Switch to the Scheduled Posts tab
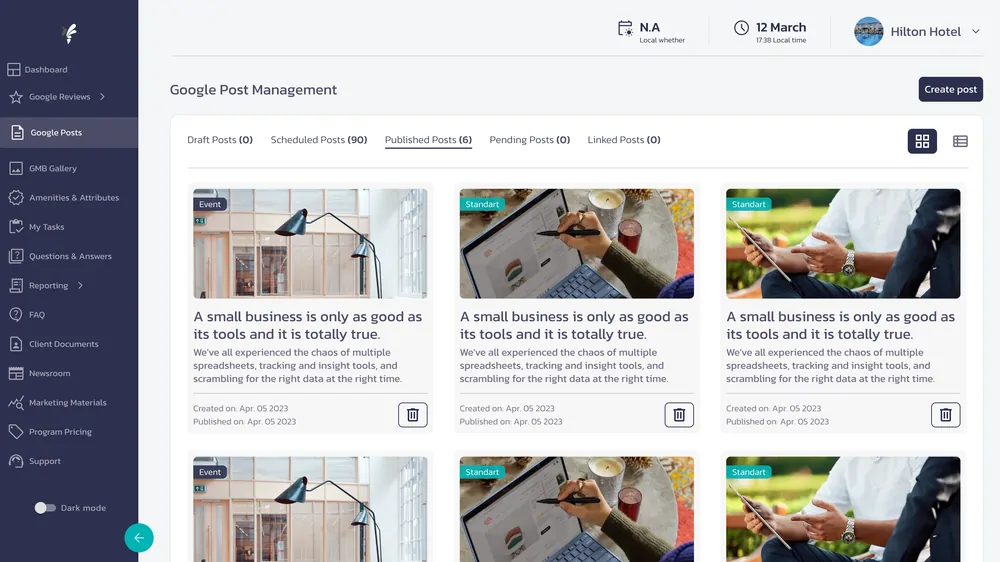 [319, 140]
